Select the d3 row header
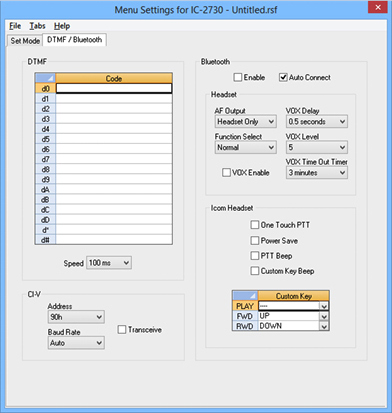This screenshot has height=413, width=392. pos(45,119)
